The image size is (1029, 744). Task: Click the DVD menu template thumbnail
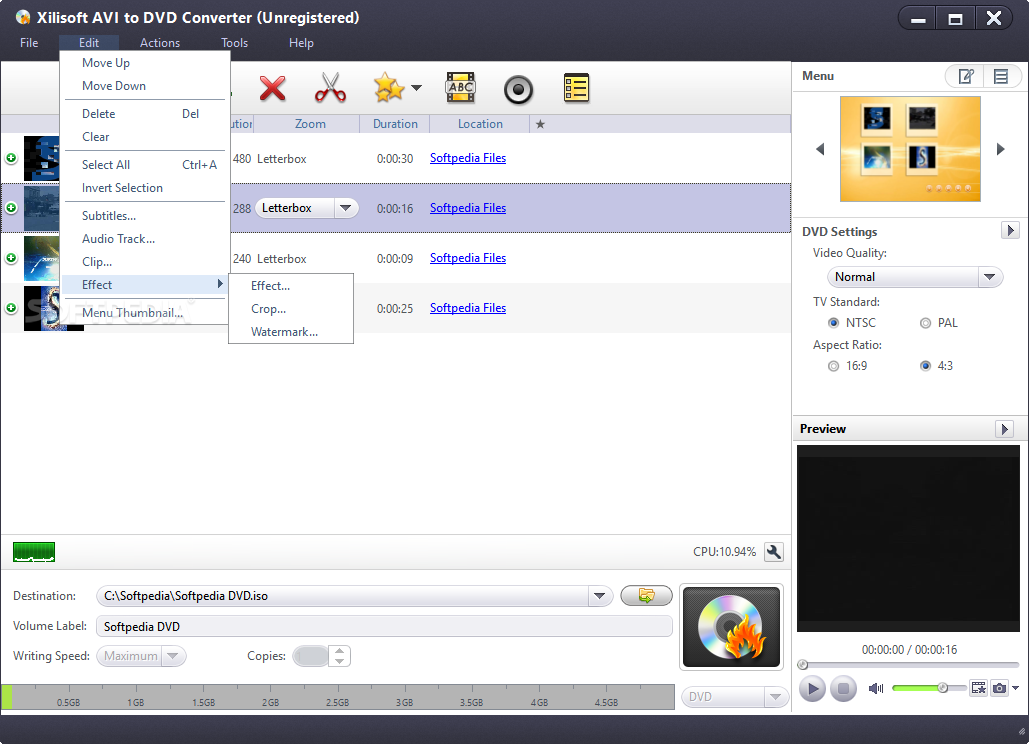[x=910, y=149]
